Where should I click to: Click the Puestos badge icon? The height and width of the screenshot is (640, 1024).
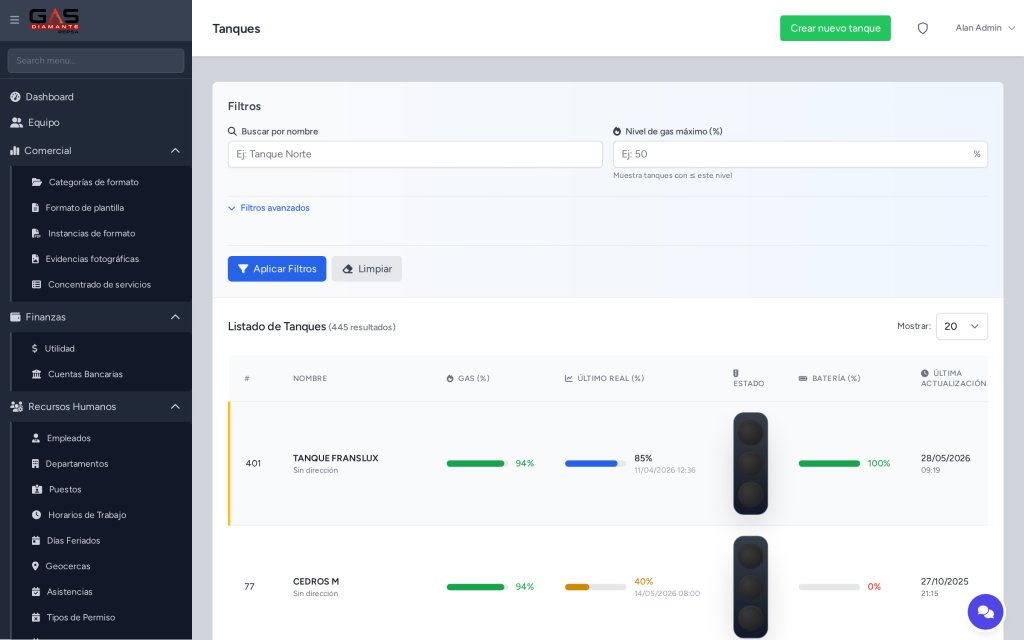click(37, 489)
